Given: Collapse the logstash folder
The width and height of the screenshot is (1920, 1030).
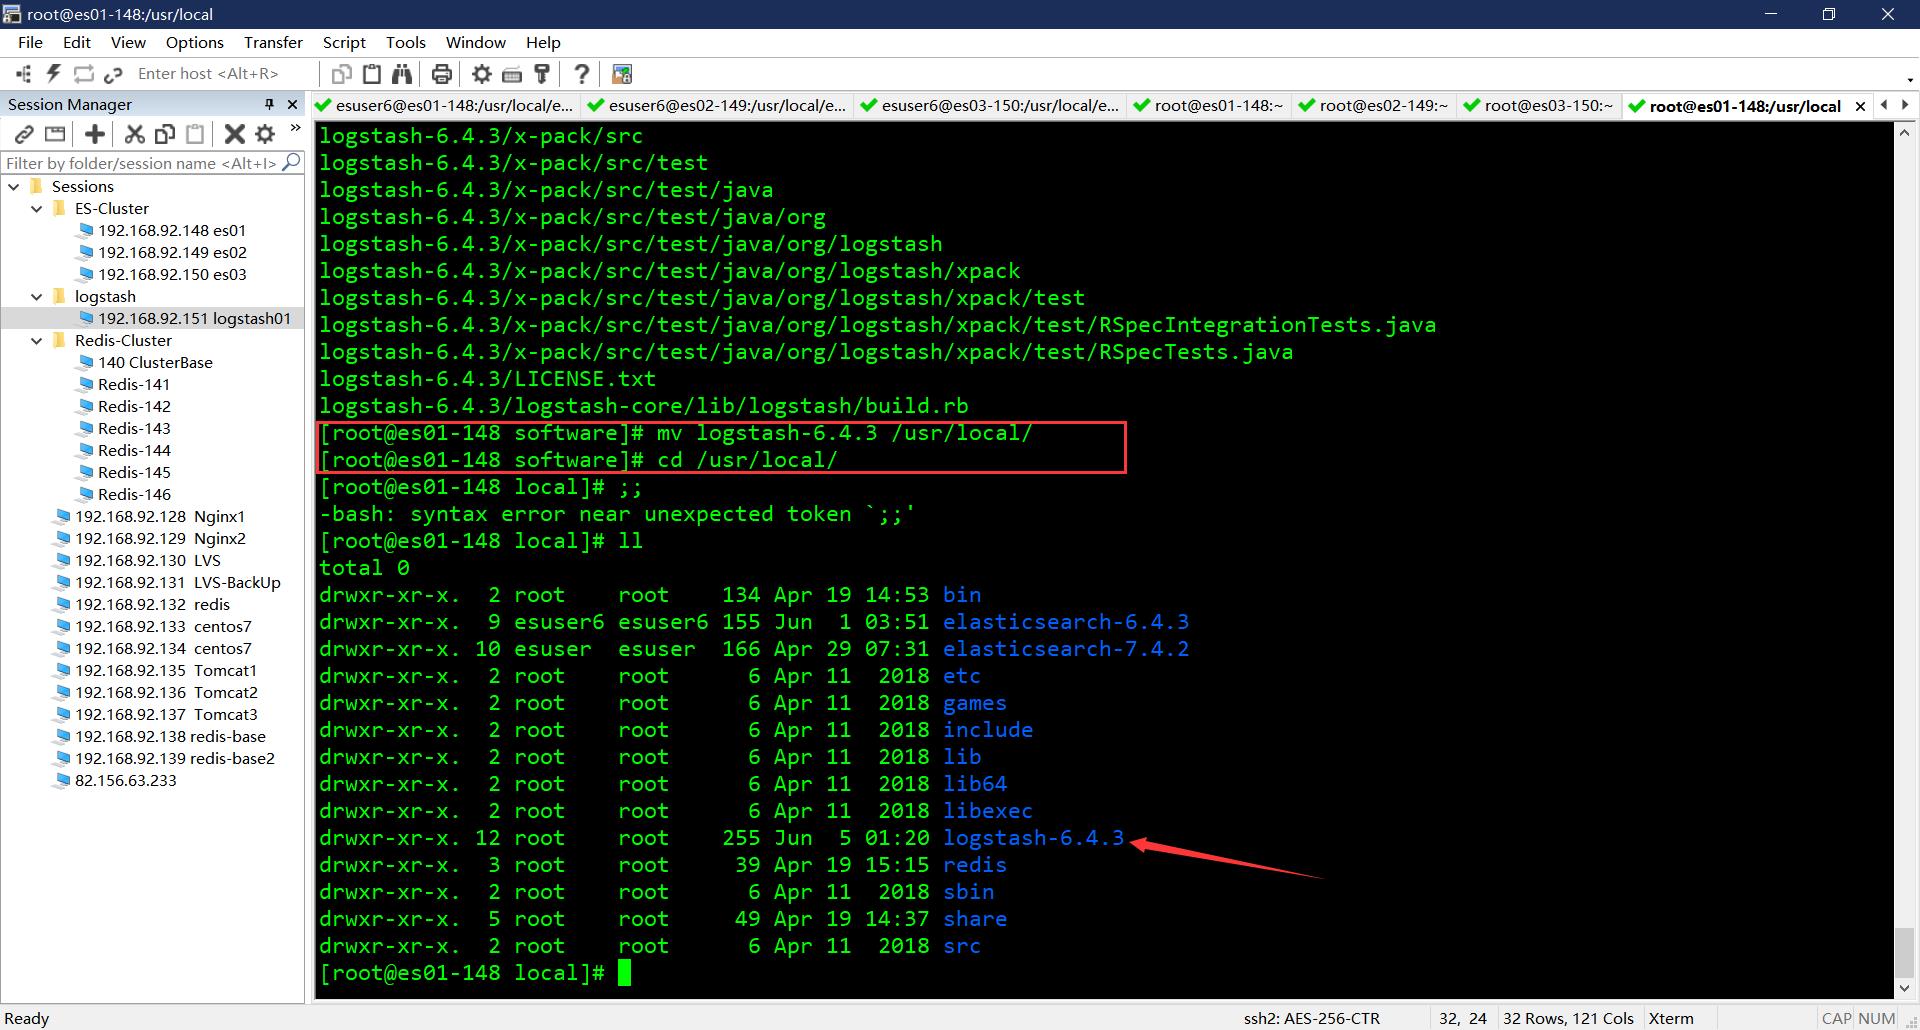Looking at the screenshot, I should coord(37,297).
